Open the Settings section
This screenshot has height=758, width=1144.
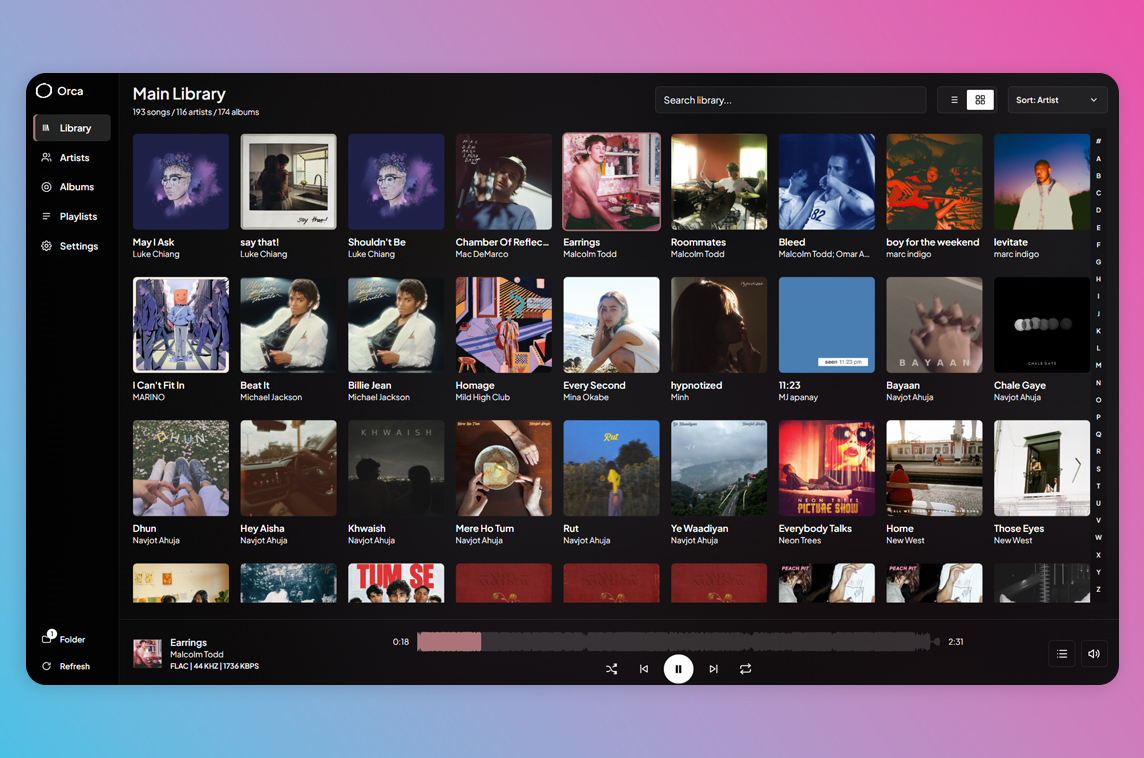click(x=72, y=246)
